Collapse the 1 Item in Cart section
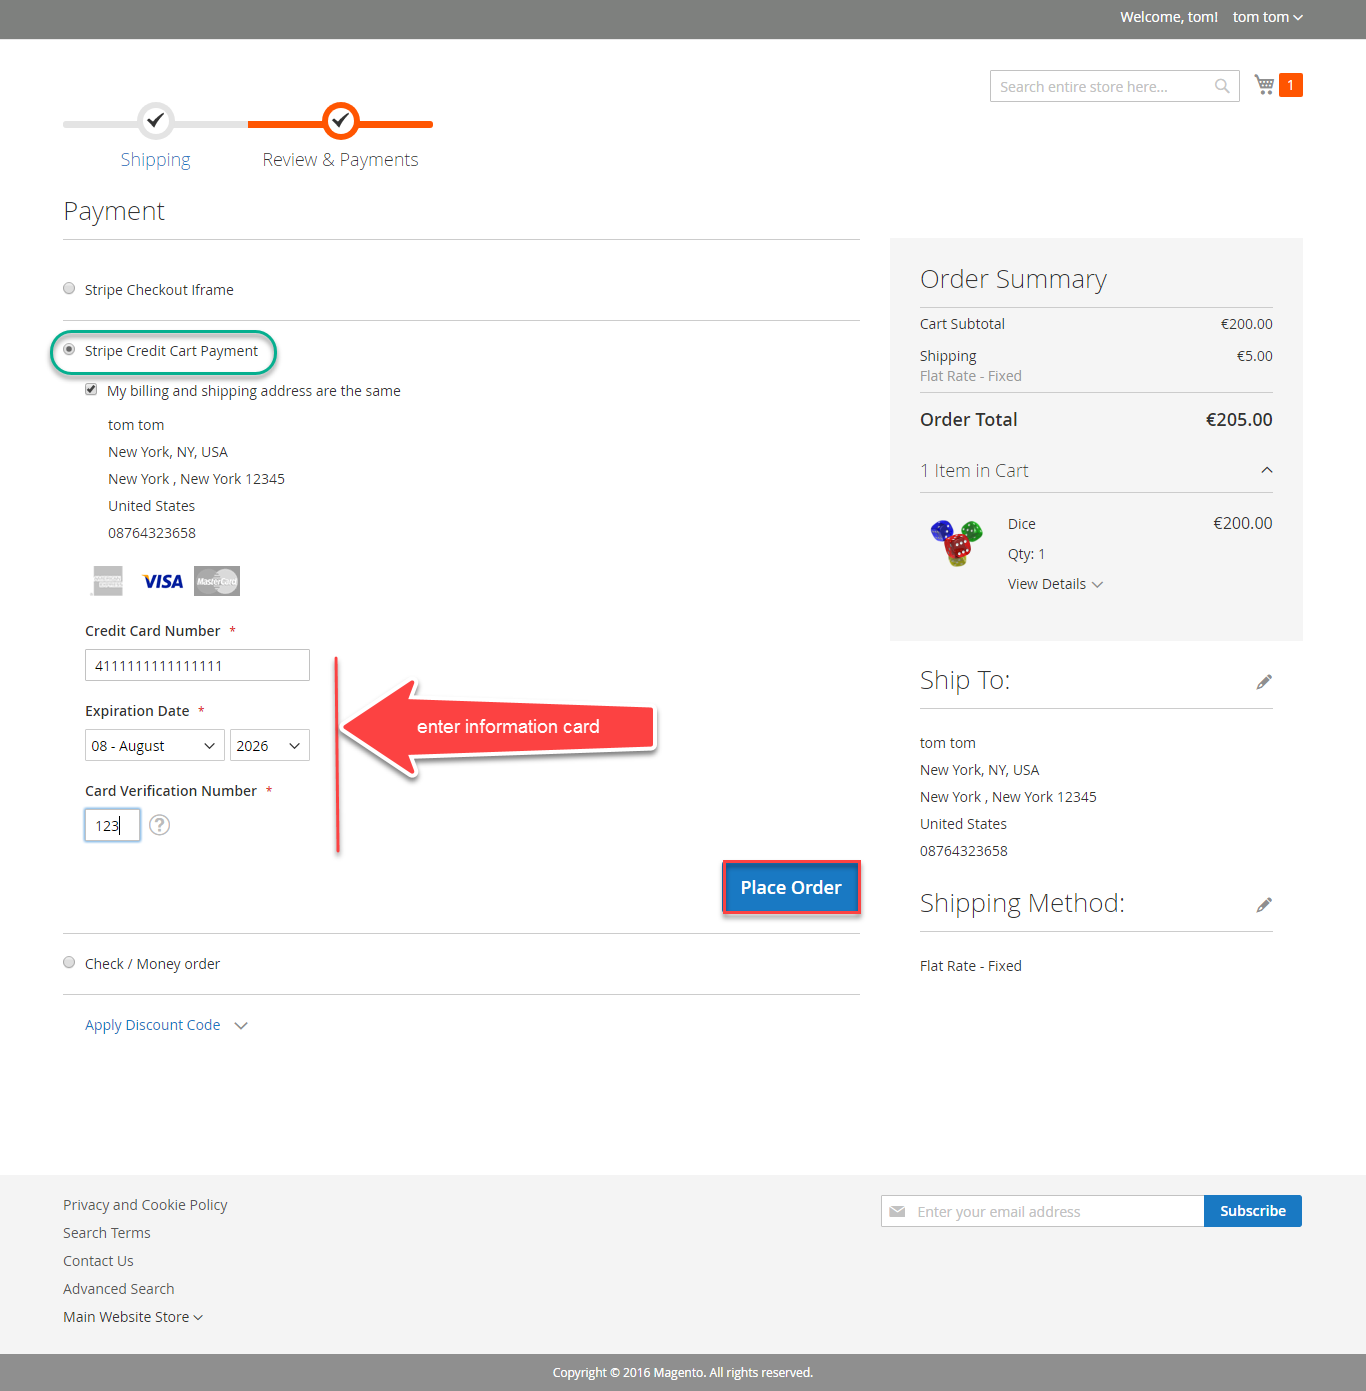Screen dimensions: 1366x1391 pos(1266,471)
